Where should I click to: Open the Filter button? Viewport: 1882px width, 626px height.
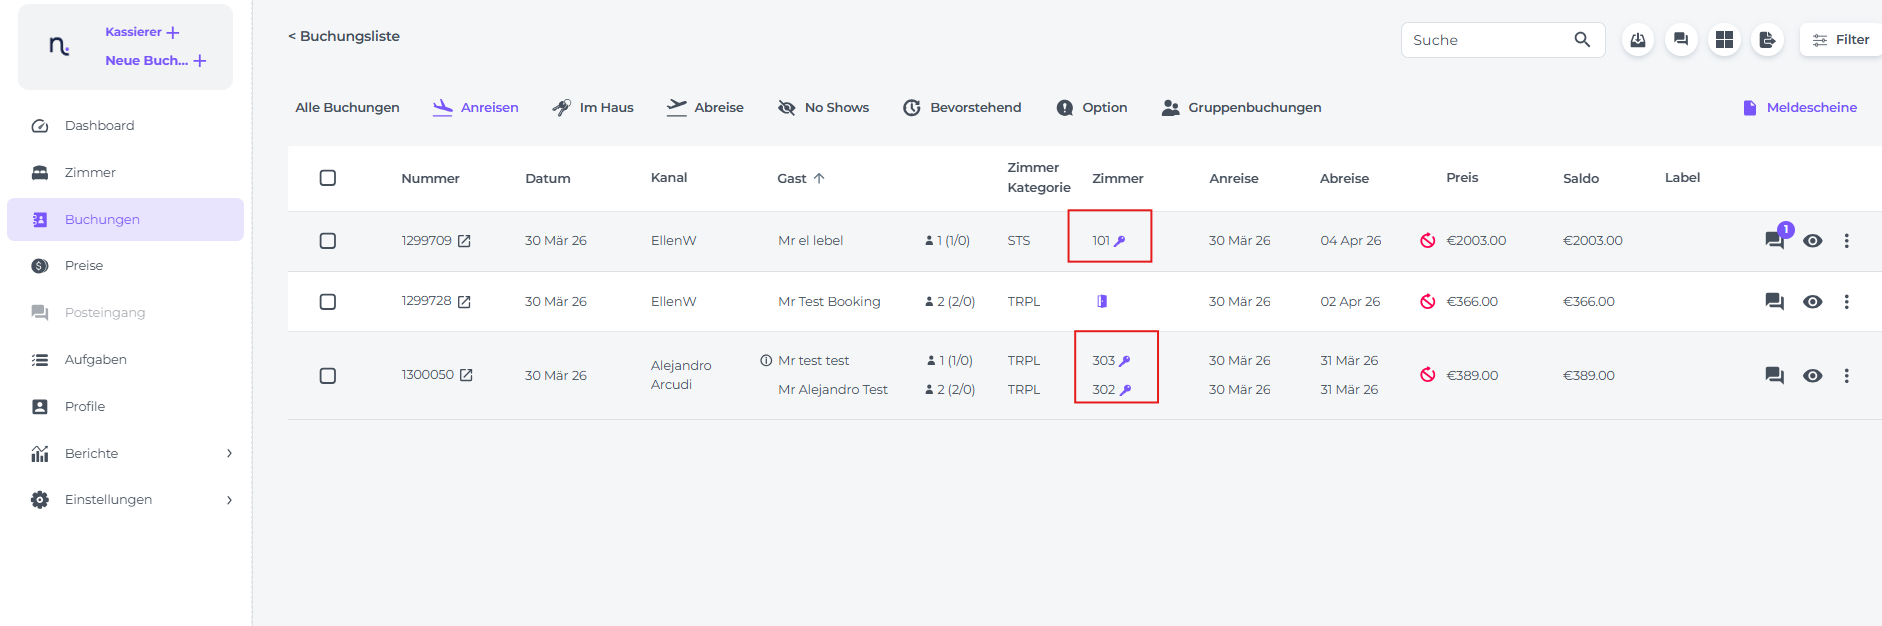[x=1841, y=40]
